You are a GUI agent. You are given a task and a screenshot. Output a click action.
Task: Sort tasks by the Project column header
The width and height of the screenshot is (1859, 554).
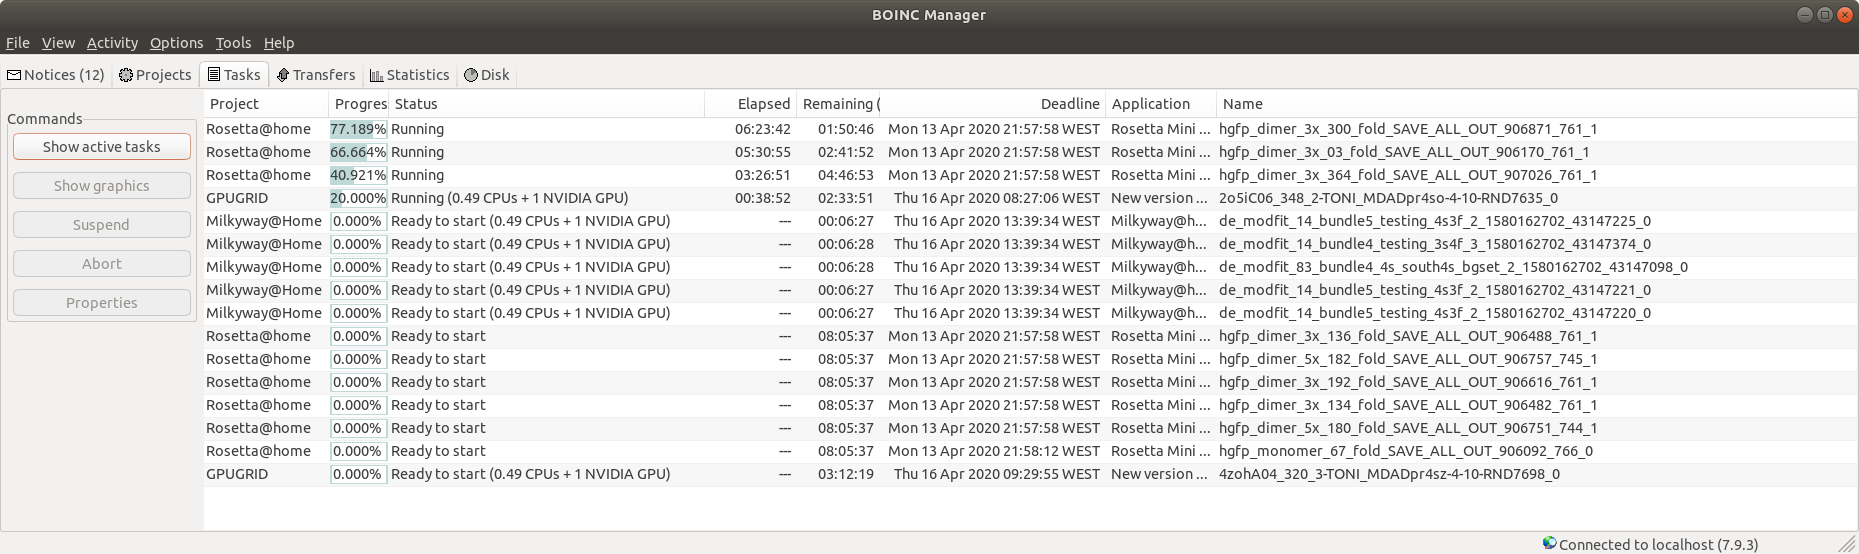tap(234, 104)
